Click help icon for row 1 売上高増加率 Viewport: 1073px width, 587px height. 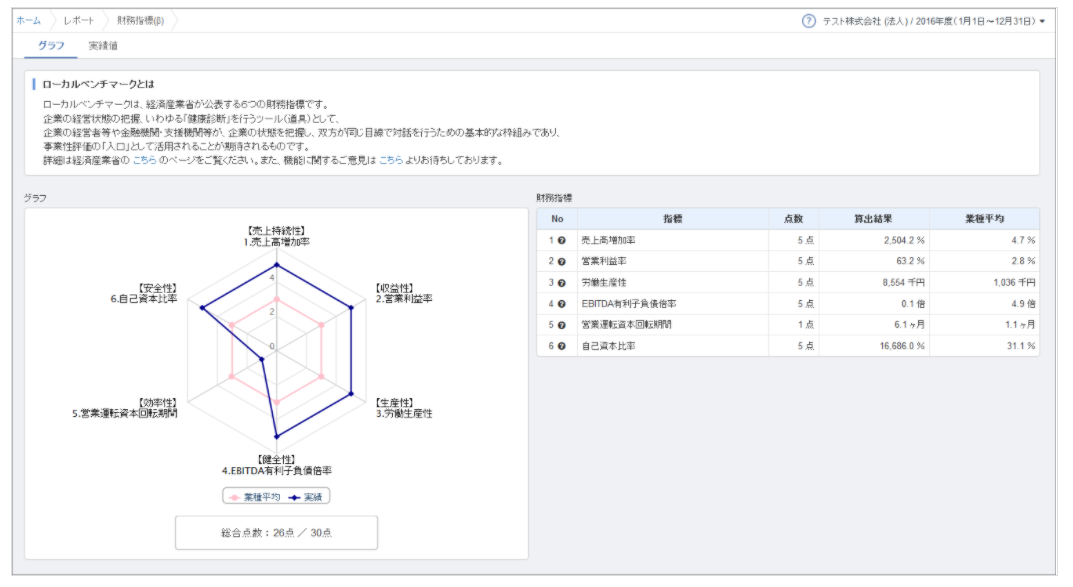click(x=562, y=241)
